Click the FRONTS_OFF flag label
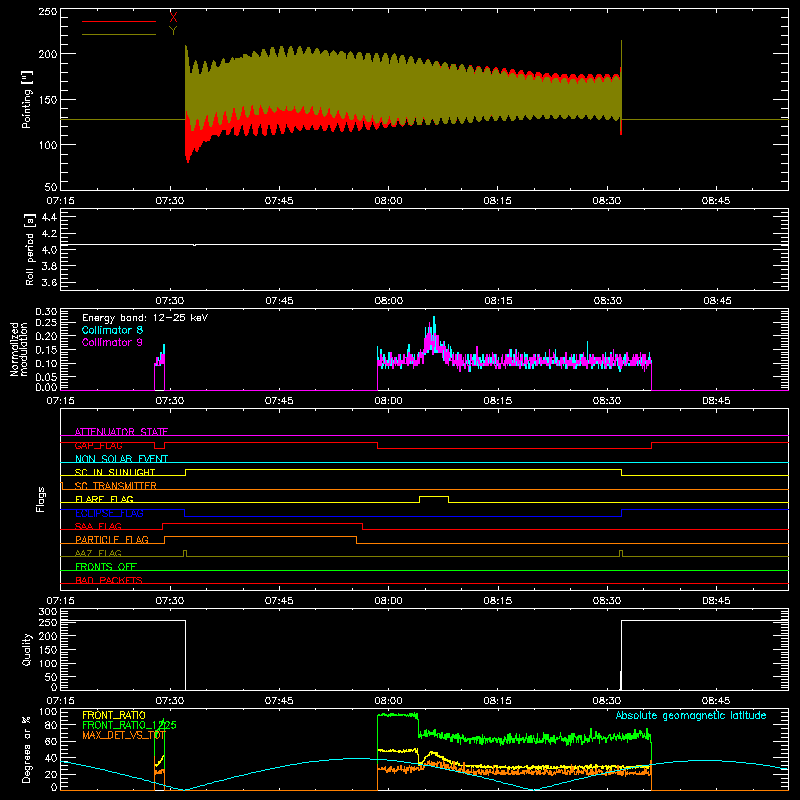The height and width of the screenshot is (800, 800). click(x=106, y=567)
